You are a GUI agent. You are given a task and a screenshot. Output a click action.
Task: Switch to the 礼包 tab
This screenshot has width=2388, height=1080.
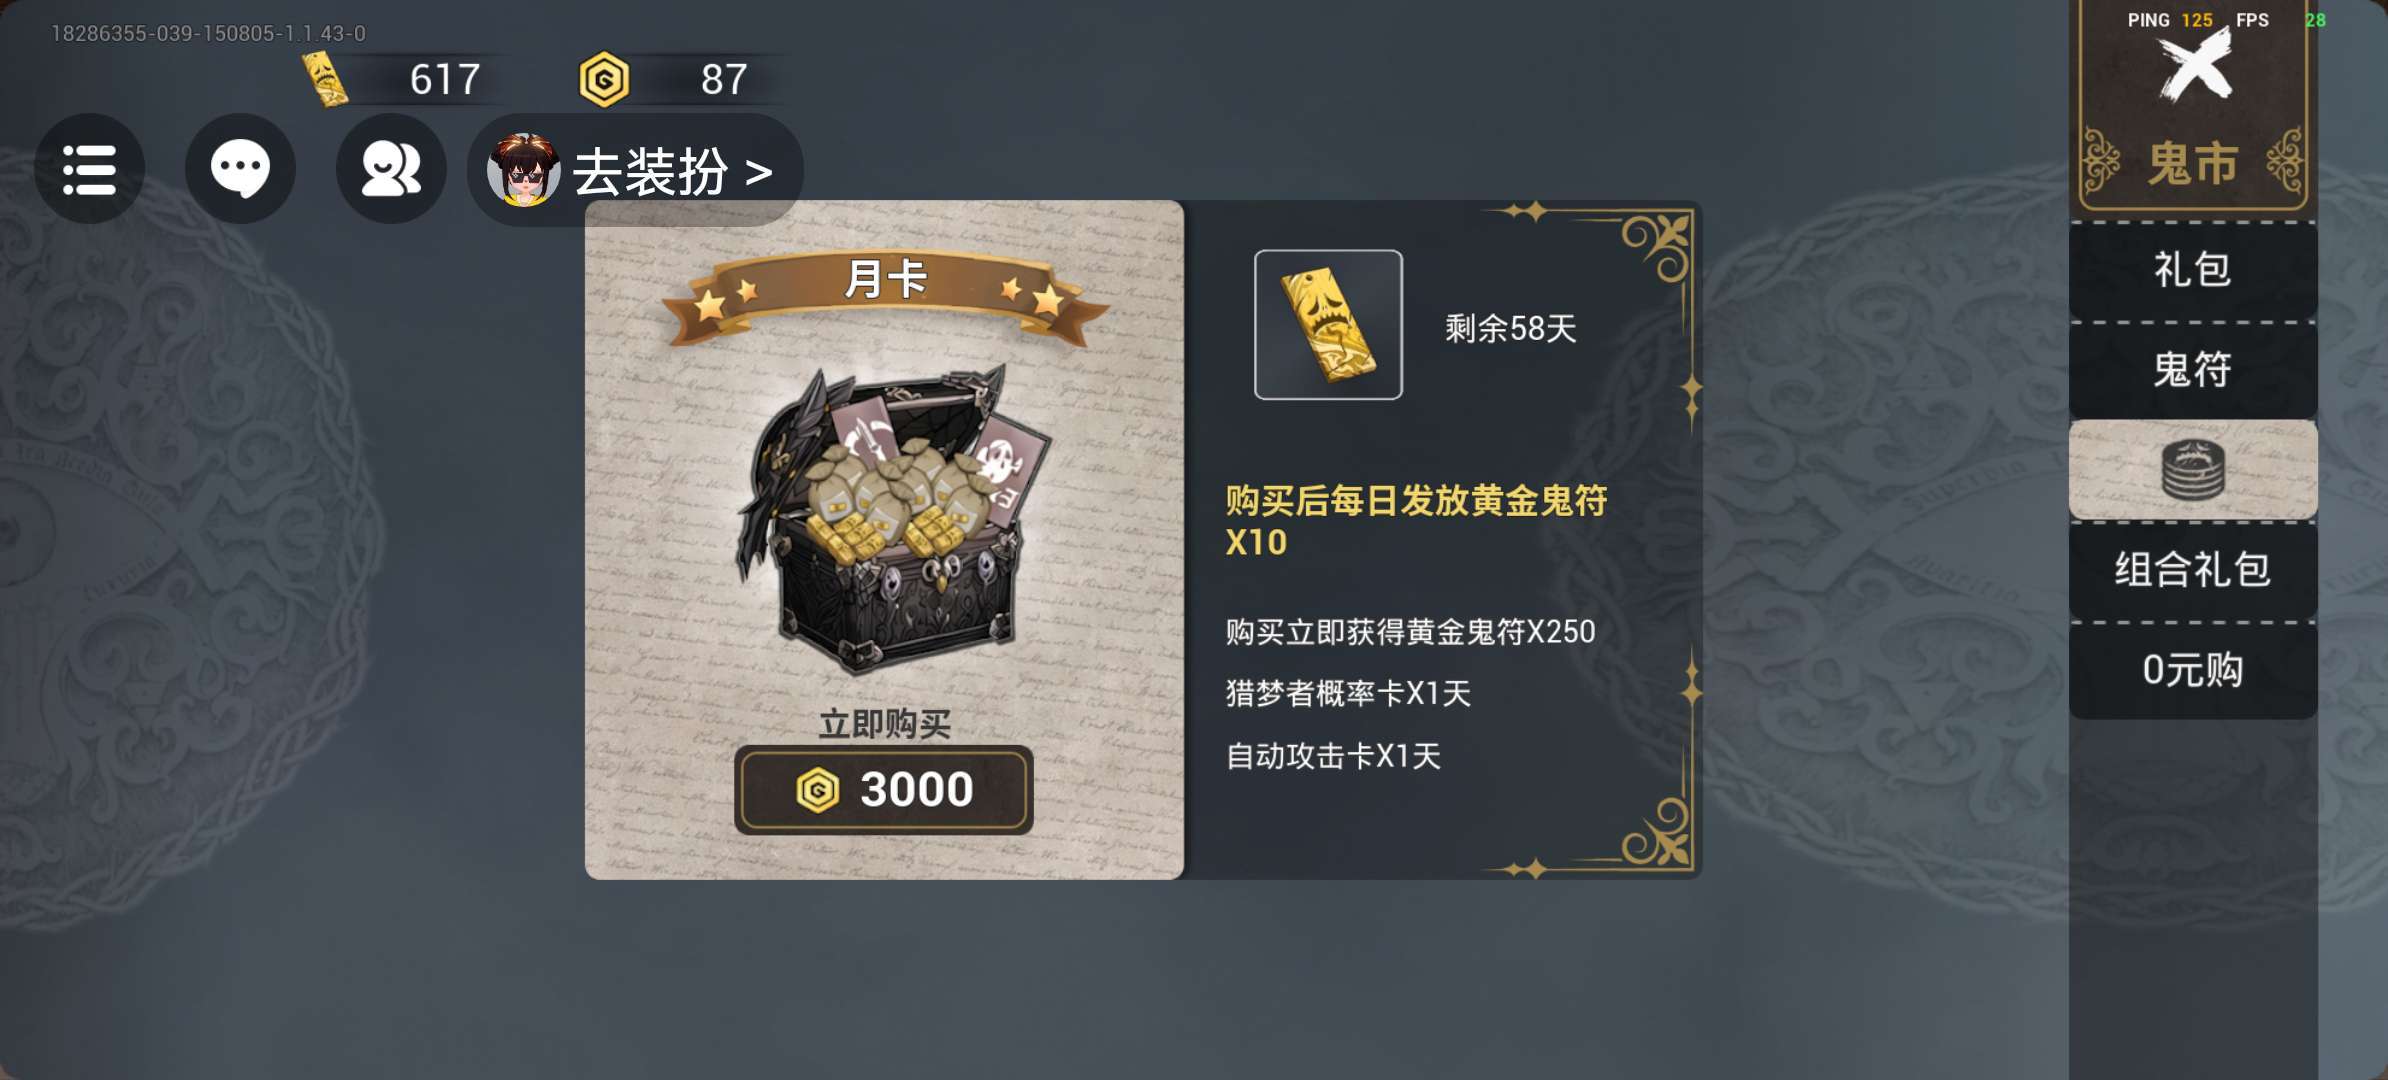[2193, 270]
